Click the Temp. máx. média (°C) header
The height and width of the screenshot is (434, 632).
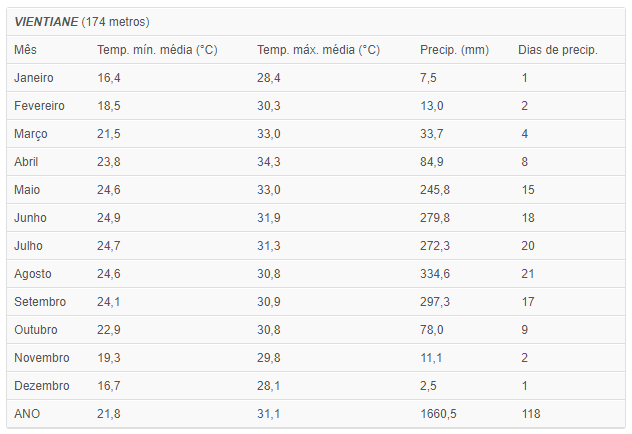click(318, 50)
